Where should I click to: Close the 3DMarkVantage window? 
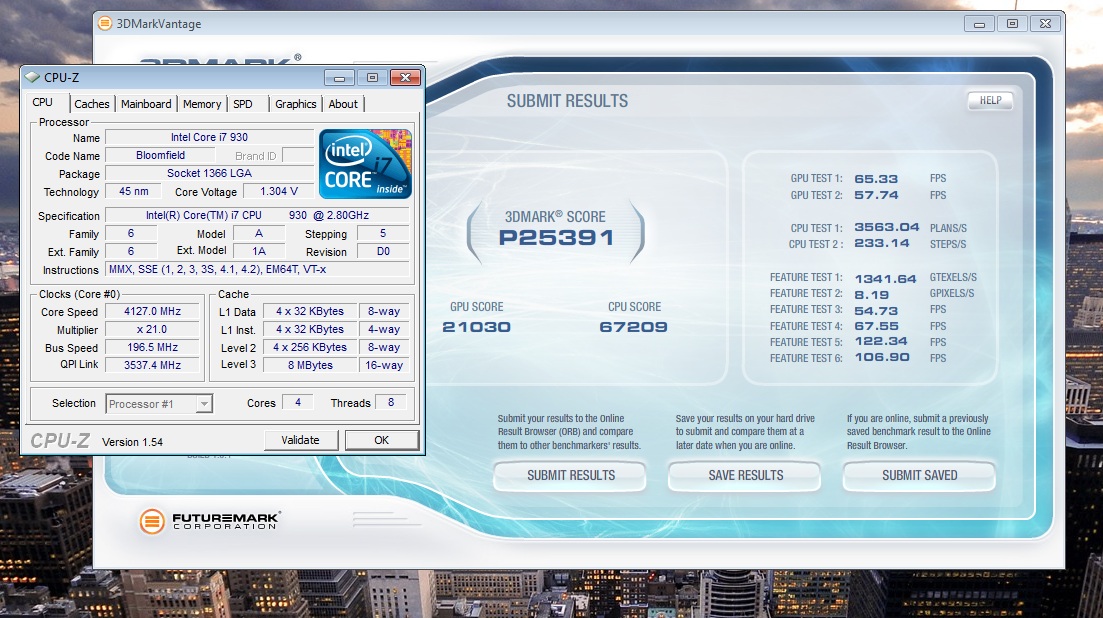pyautogui.click(x=1045, y=23)
